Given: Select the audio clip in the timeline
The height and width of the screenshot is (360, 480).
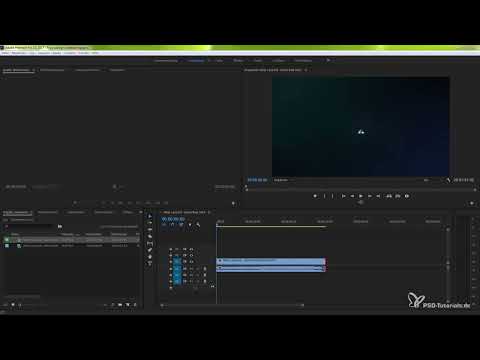Looking at the screenshot, I should coord(271,269).
